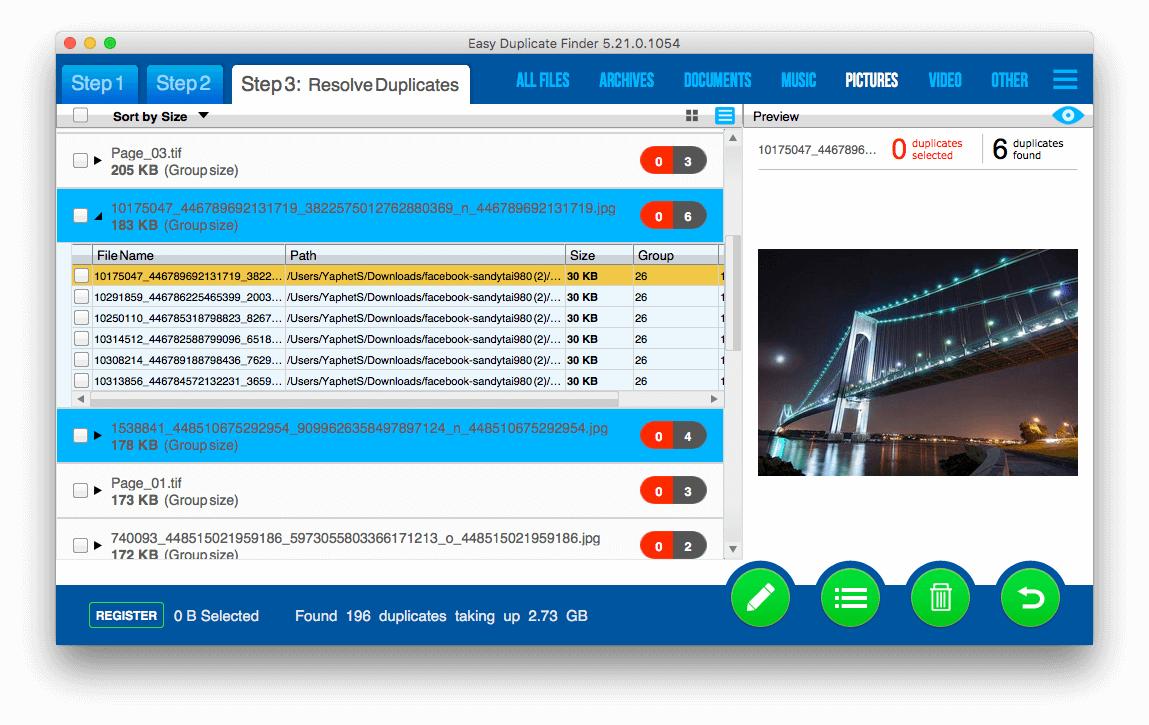Open the Step 1 tab
Screen dimensions: 1149x725
click(x=98, y=84)
